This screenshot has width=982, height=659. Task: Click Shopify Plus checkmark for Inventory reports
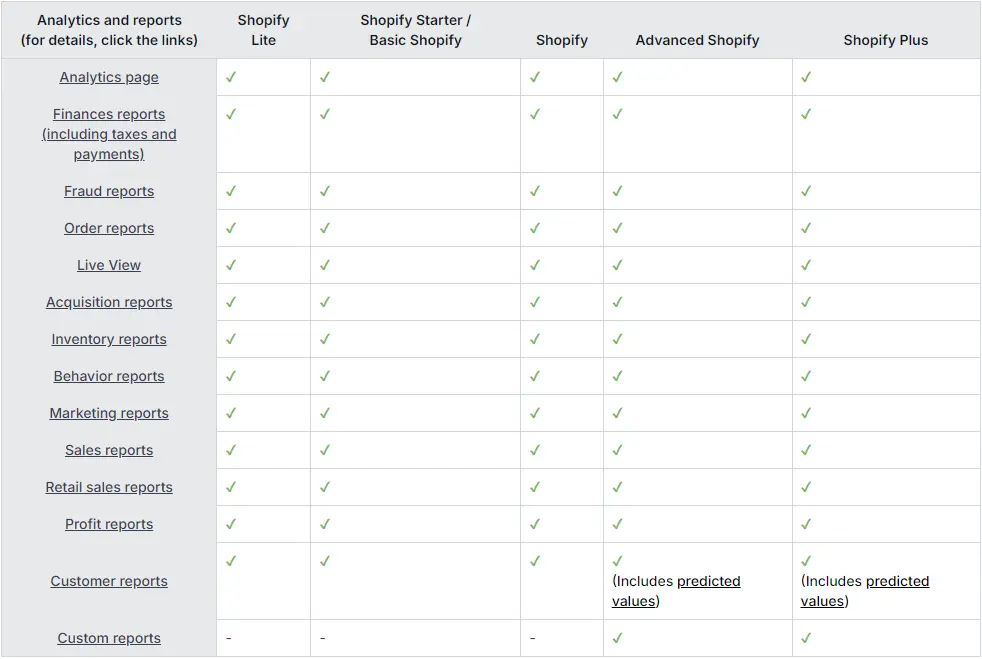806,339
